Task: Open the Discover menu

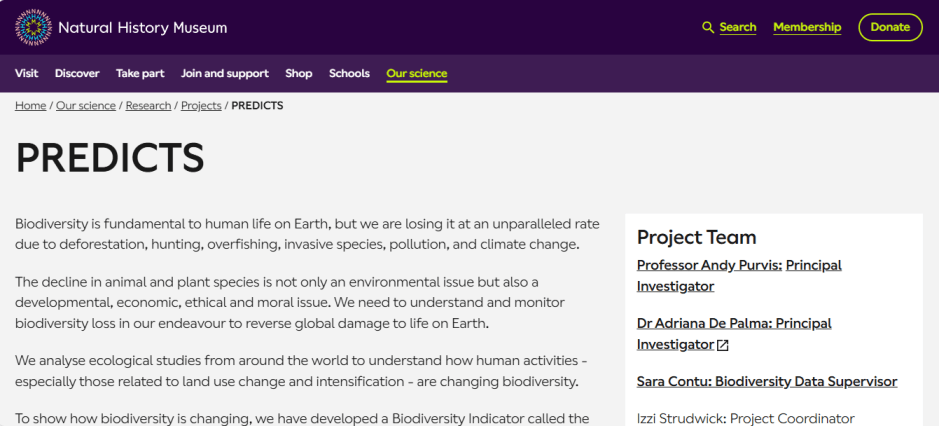Action: click(77, 73)
